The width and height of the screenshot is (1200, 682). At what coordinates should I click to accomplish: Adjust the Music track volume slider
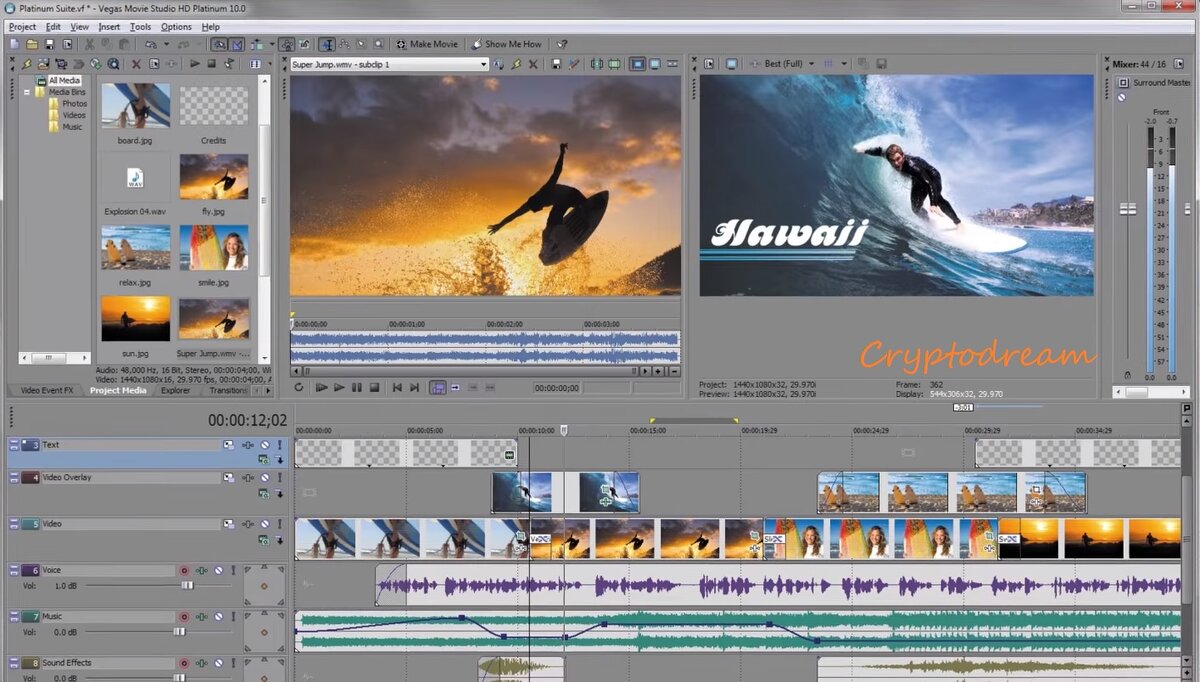click(x=179, y=632)
